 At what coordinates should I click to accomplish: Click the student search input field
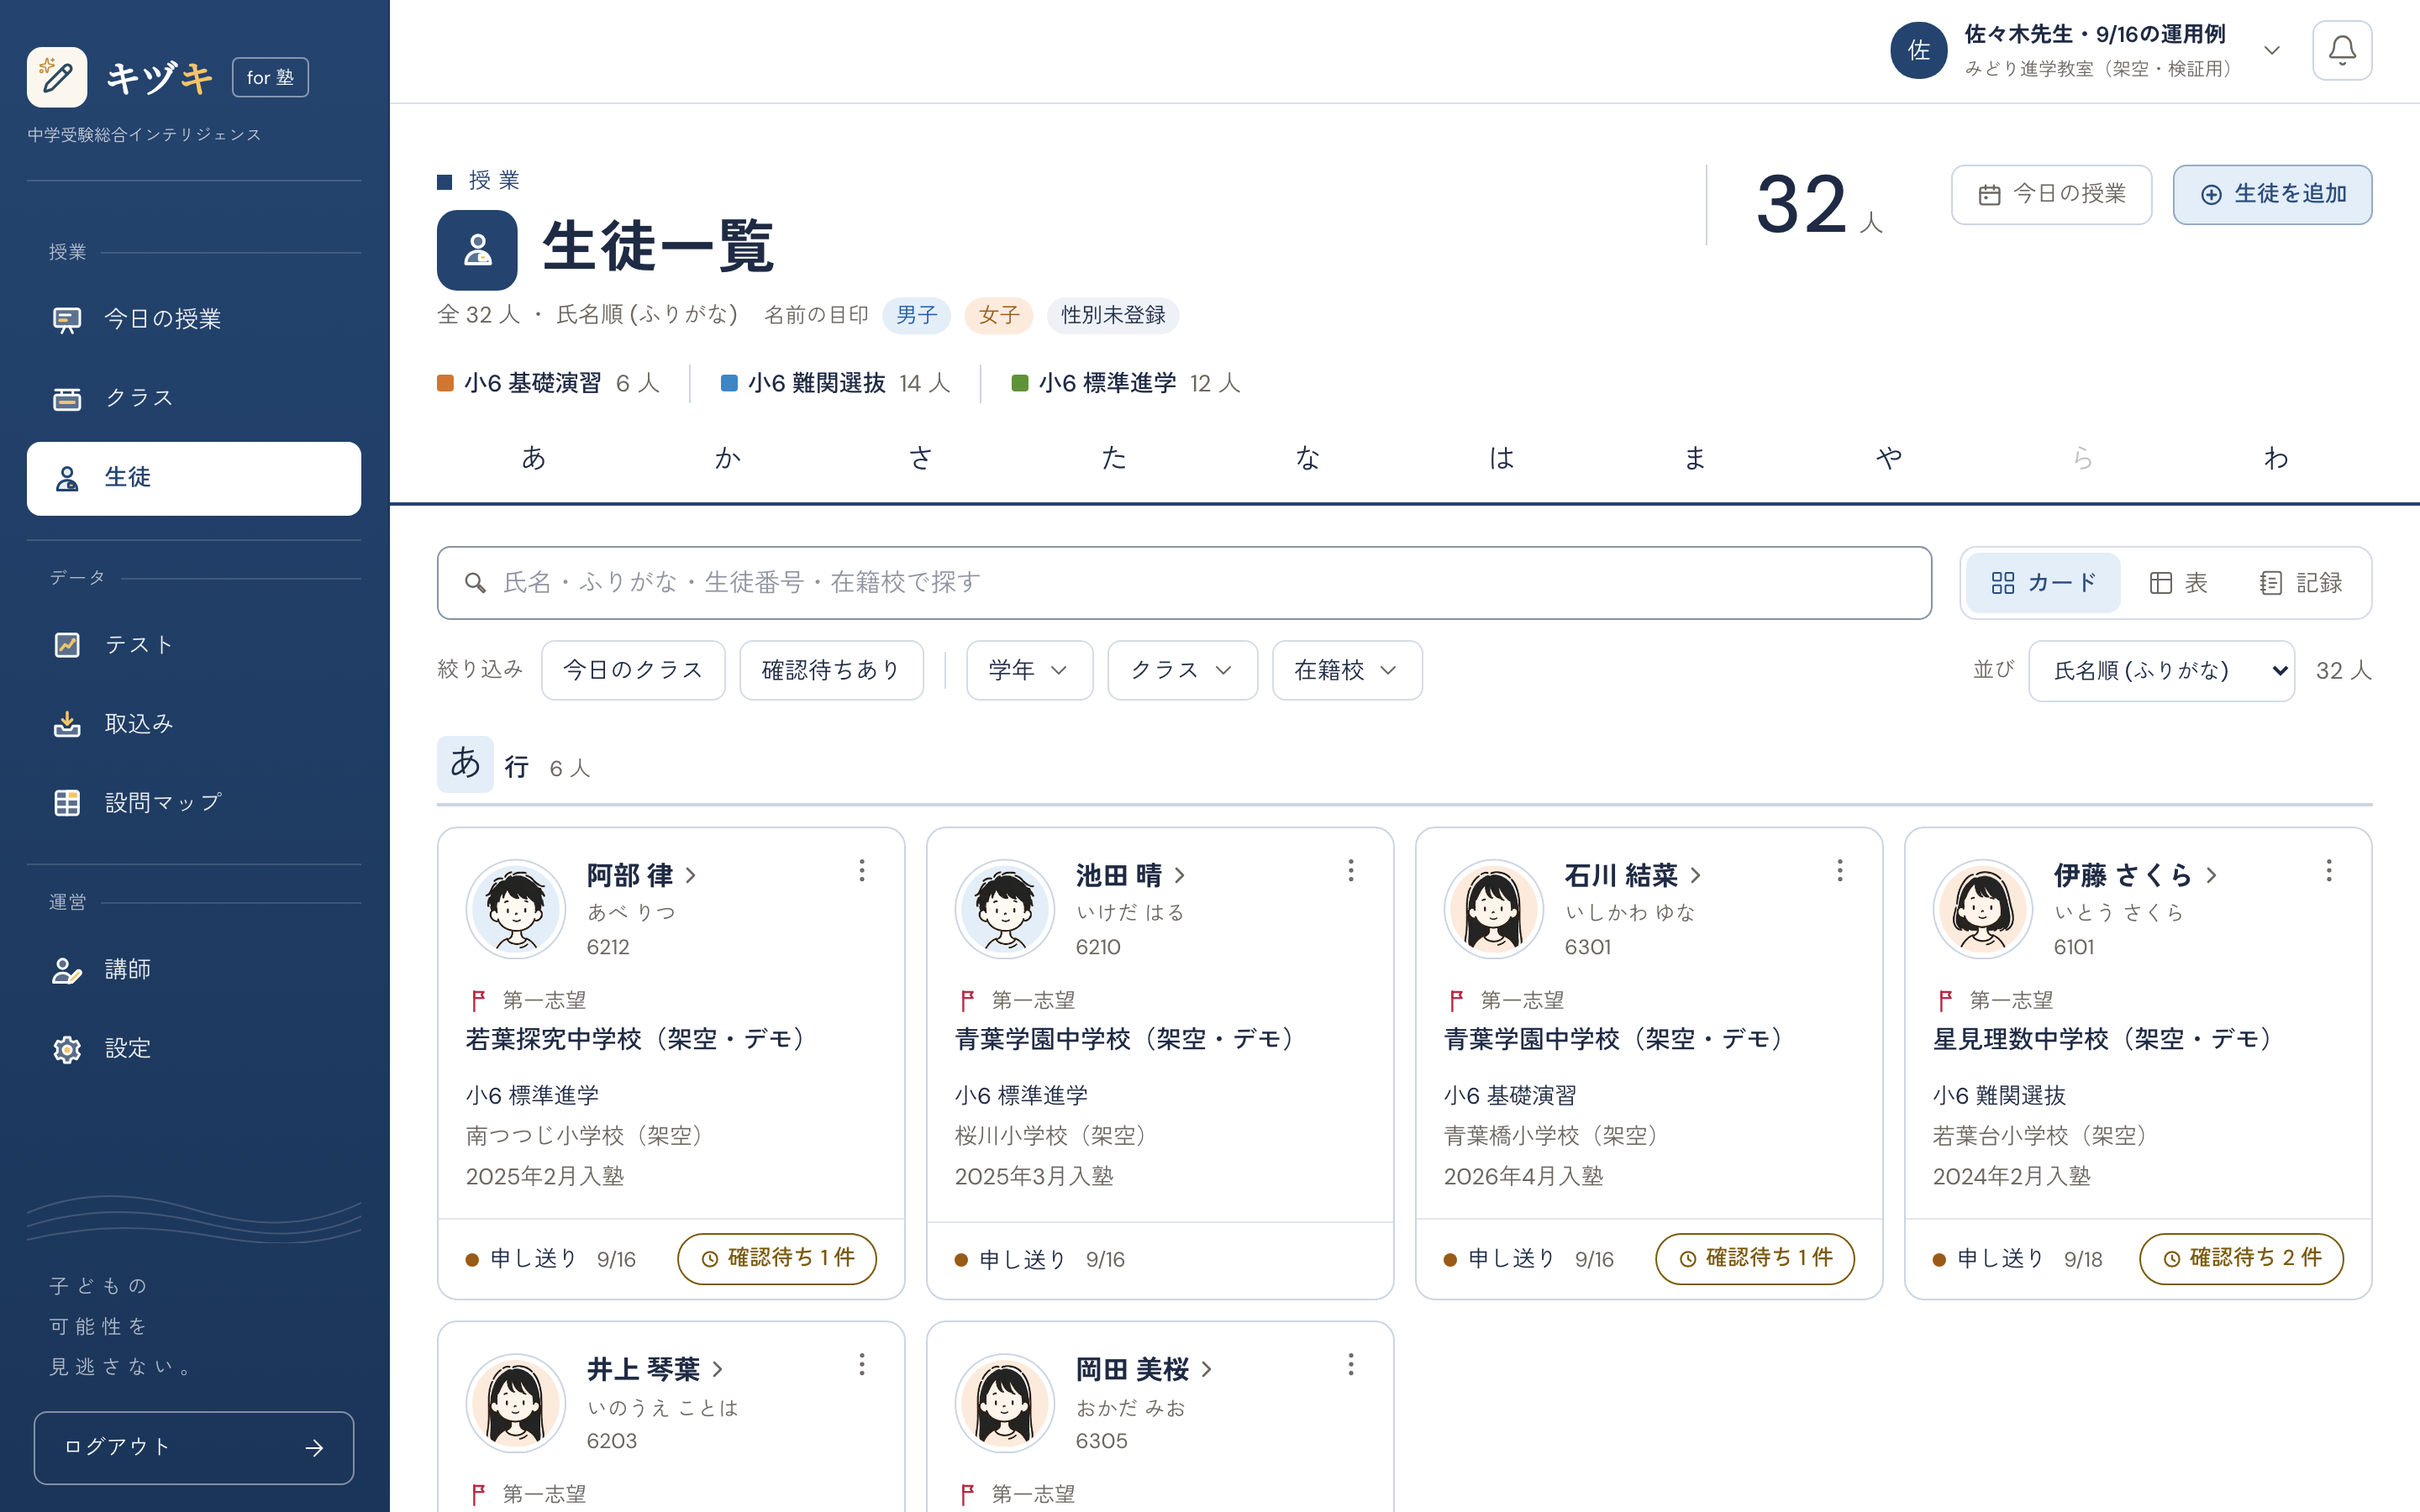coord(1184,583)
